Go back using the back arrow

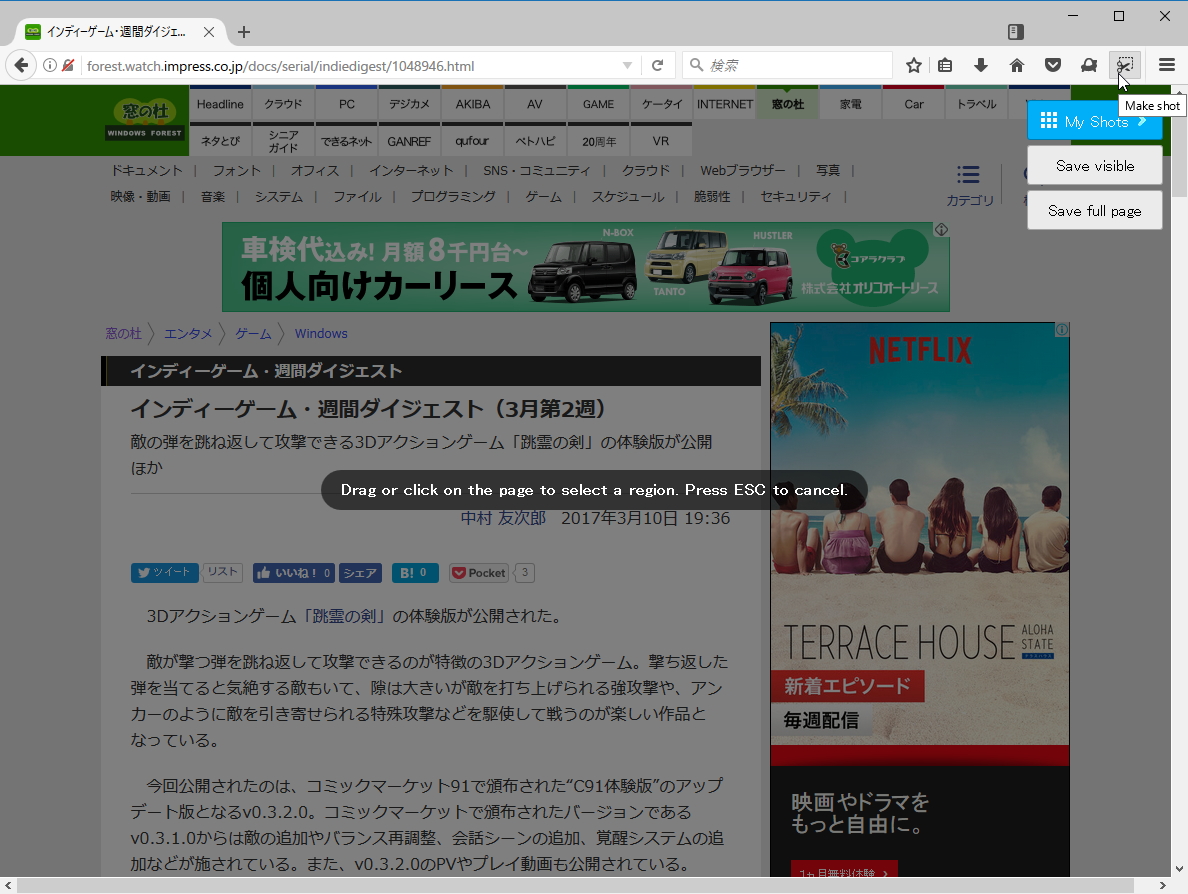click(x=20, y=64)
